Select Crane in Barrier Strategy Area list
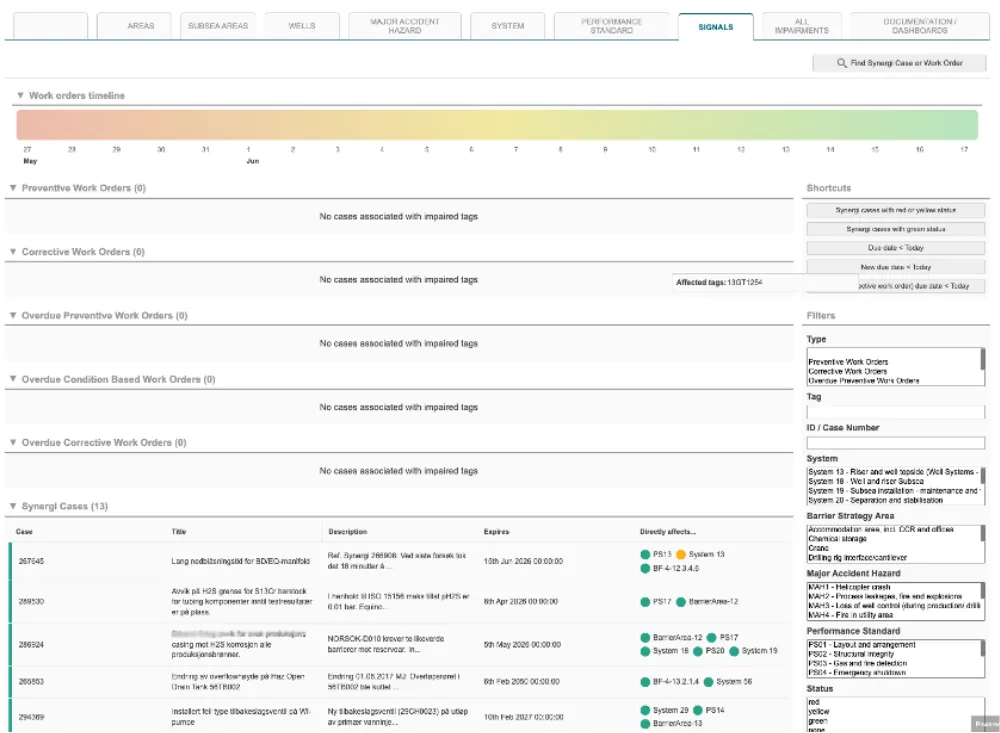The image size is (1000, 733). (818, 548)
